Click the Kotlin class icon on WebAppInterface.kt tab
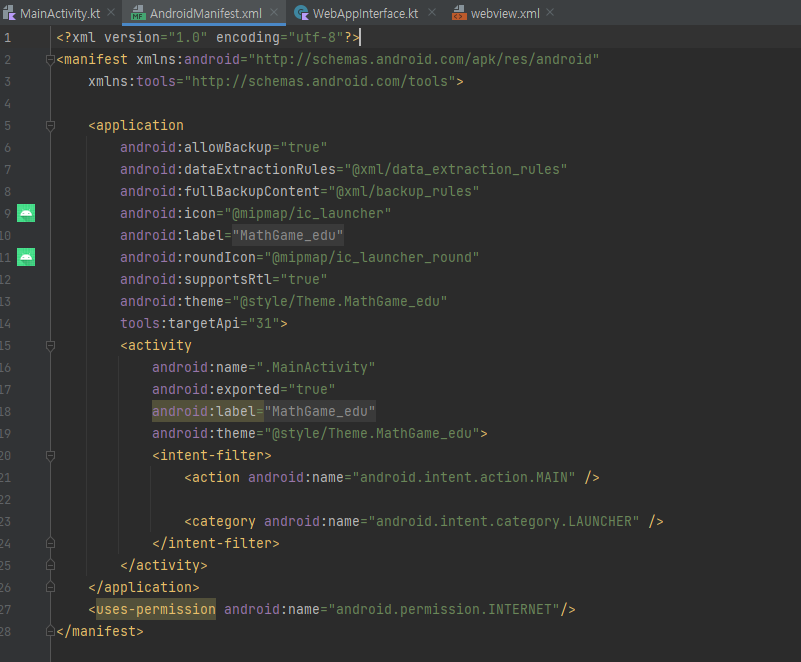 (301, 13)
